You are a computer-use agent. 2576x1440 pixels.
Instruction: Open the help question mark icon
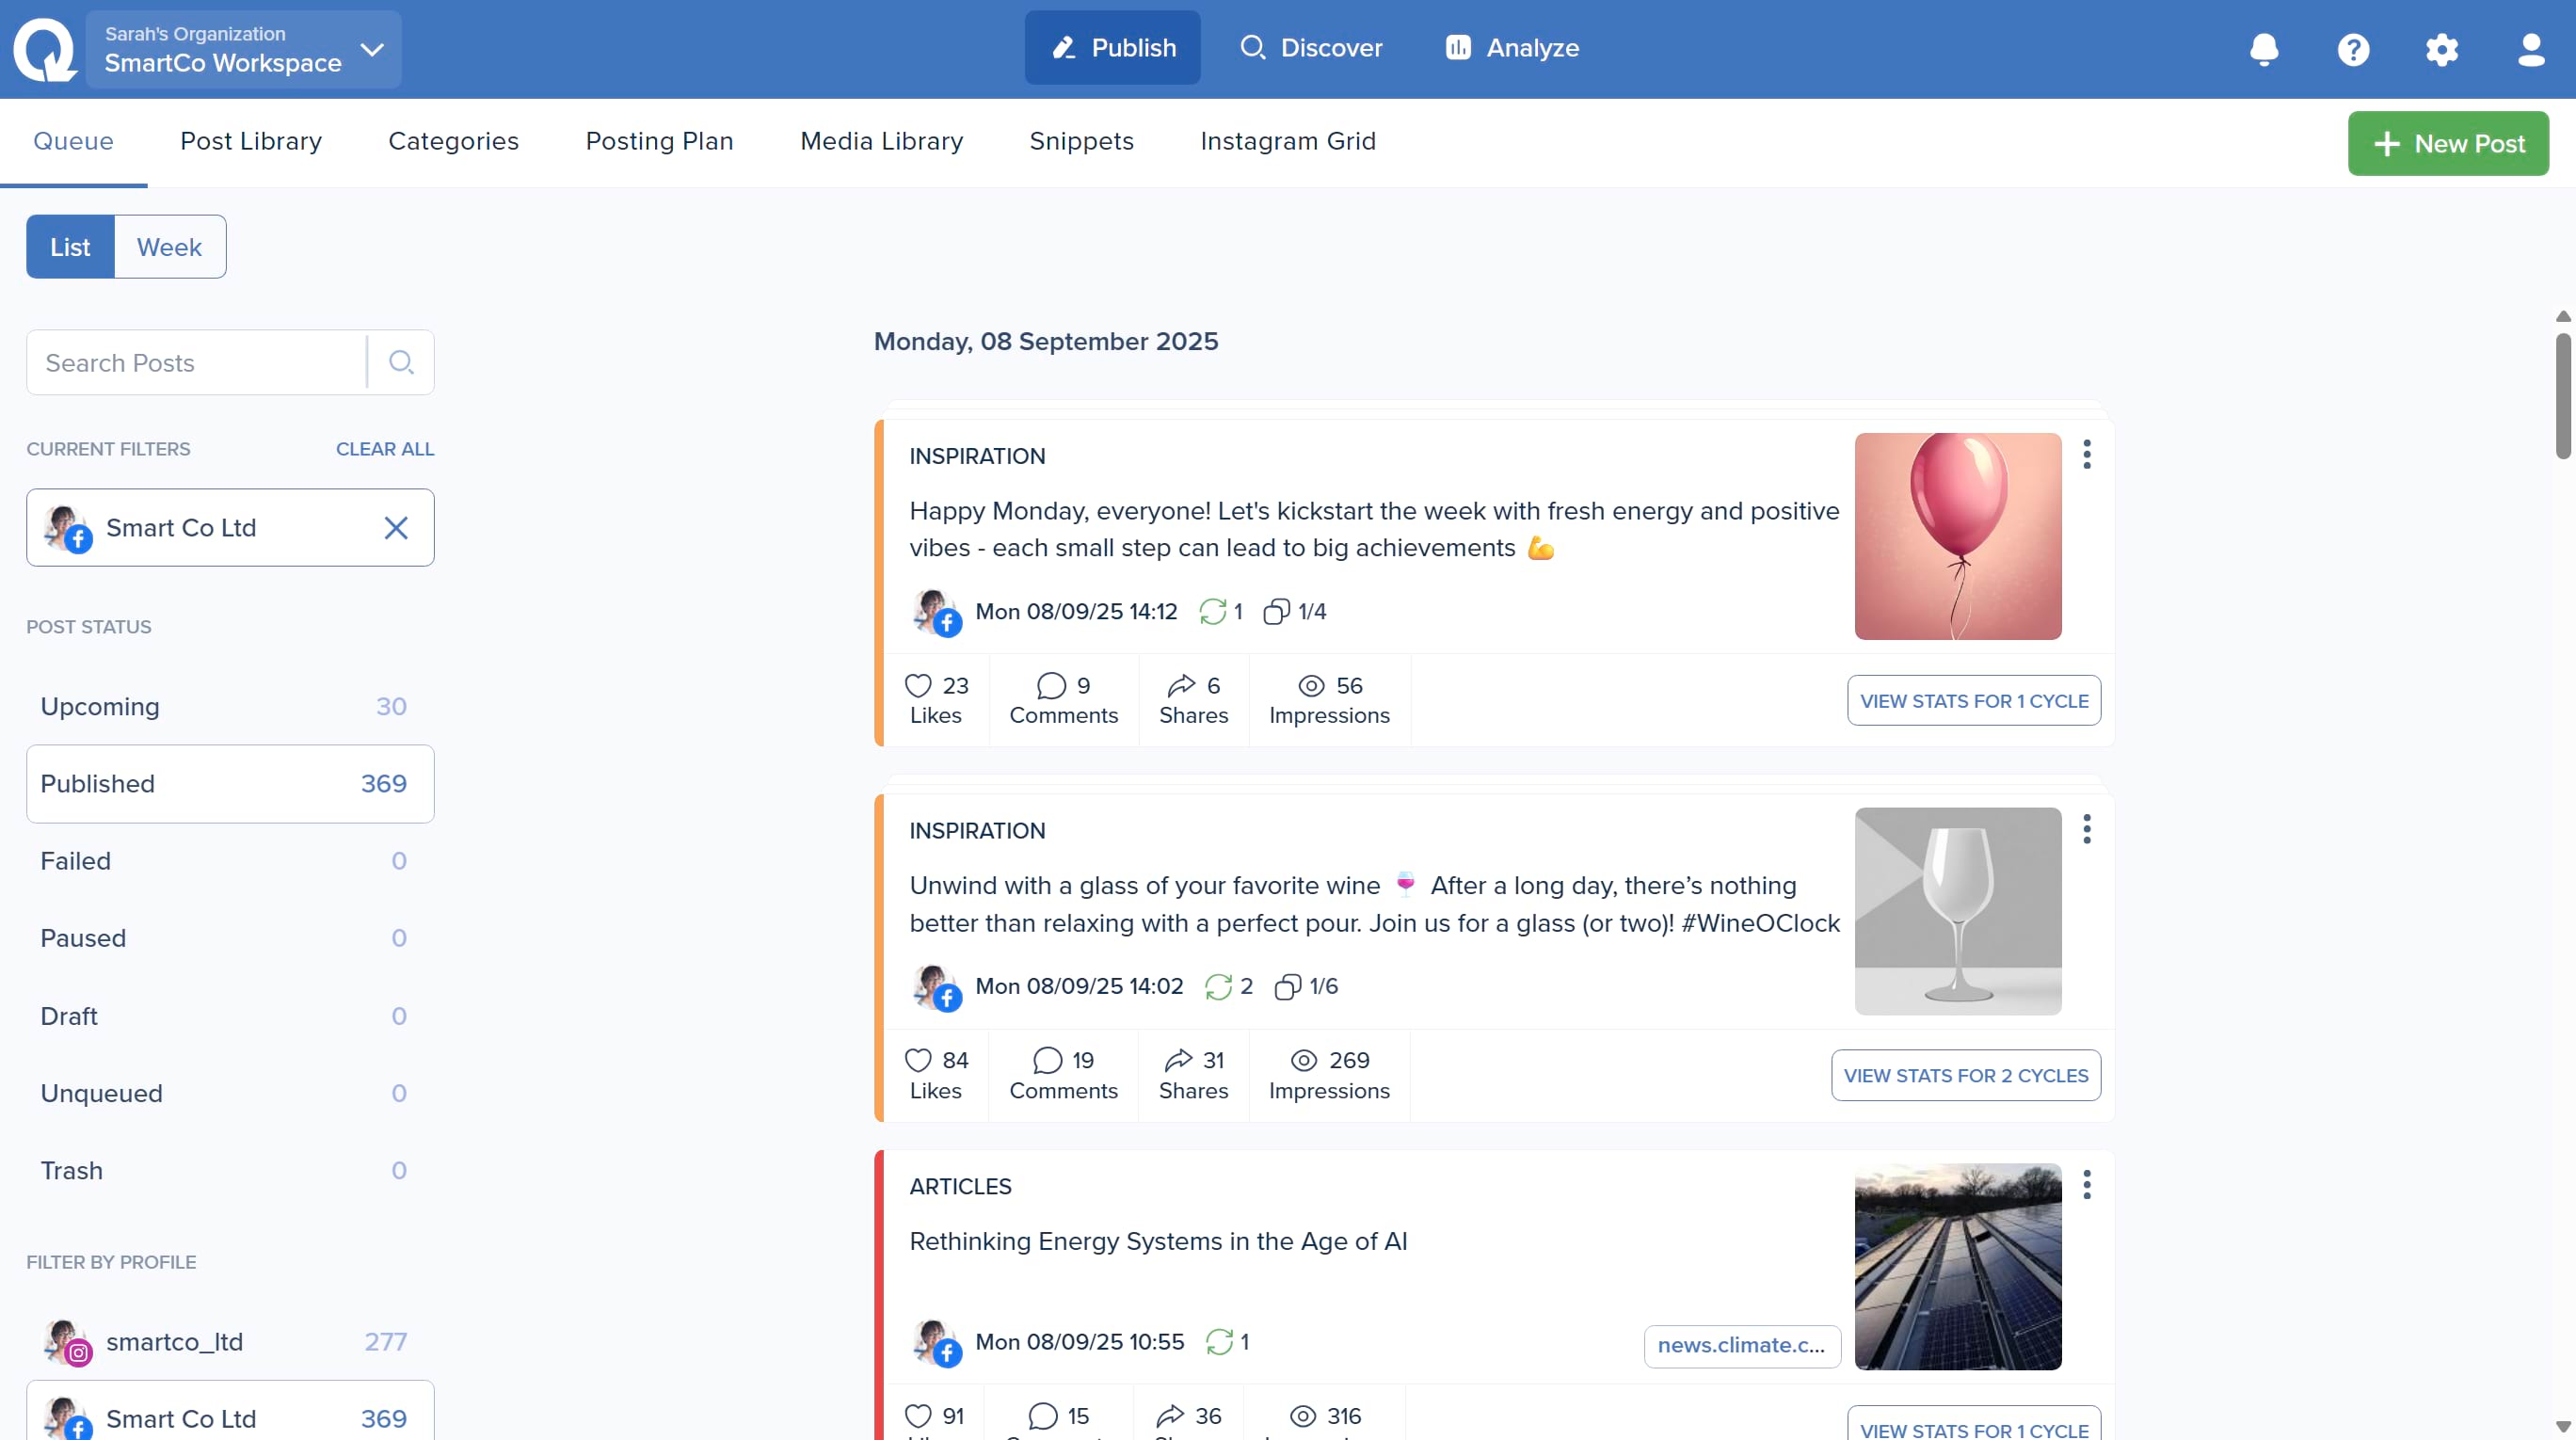pyautogui.click(x=2353, y=48)
